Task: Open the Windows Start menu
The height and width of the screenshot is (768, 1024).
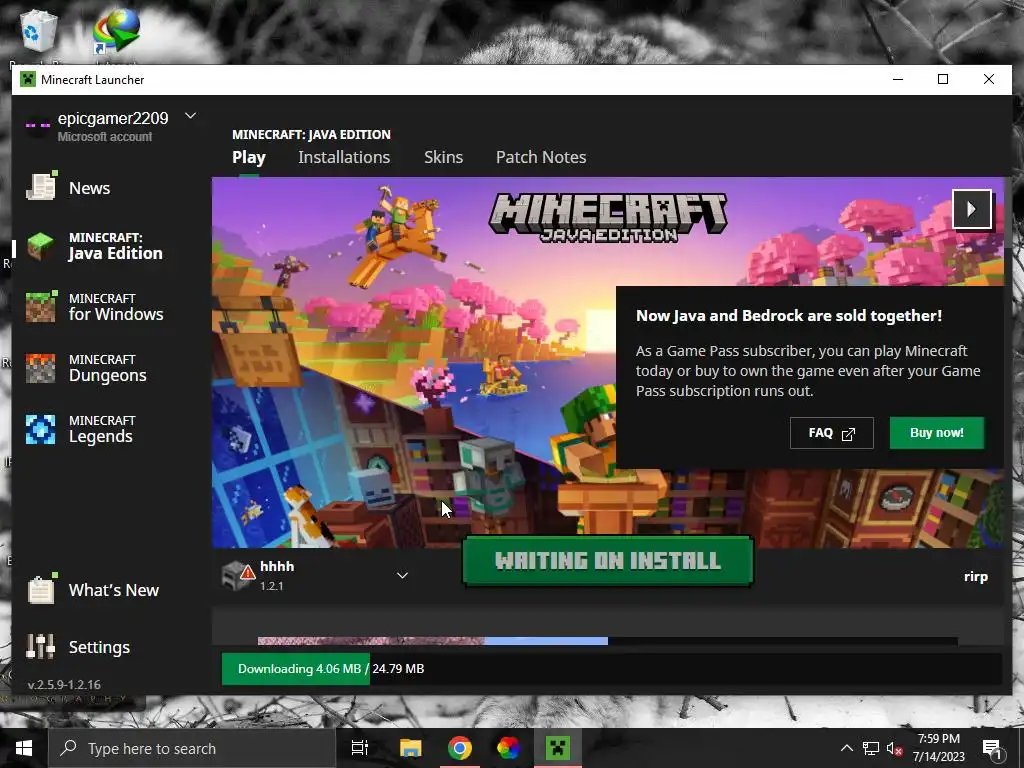Action: point(24,748)
